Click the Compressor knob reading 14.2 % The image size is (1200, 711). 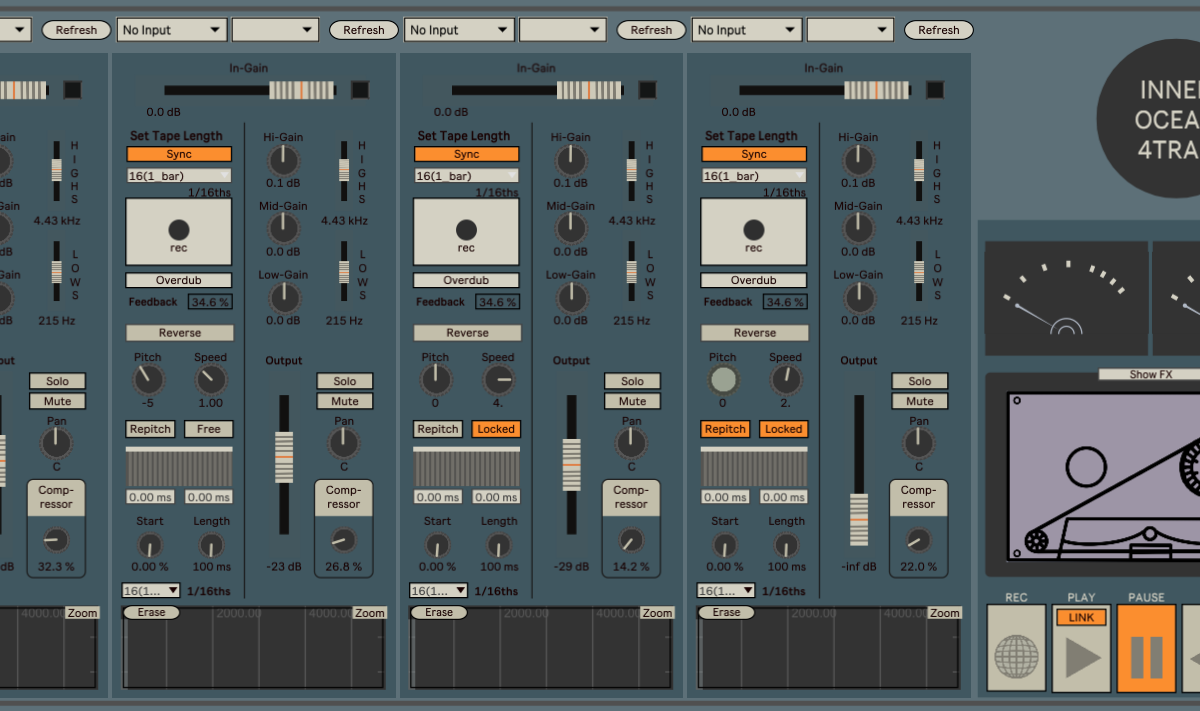point(630,541)
